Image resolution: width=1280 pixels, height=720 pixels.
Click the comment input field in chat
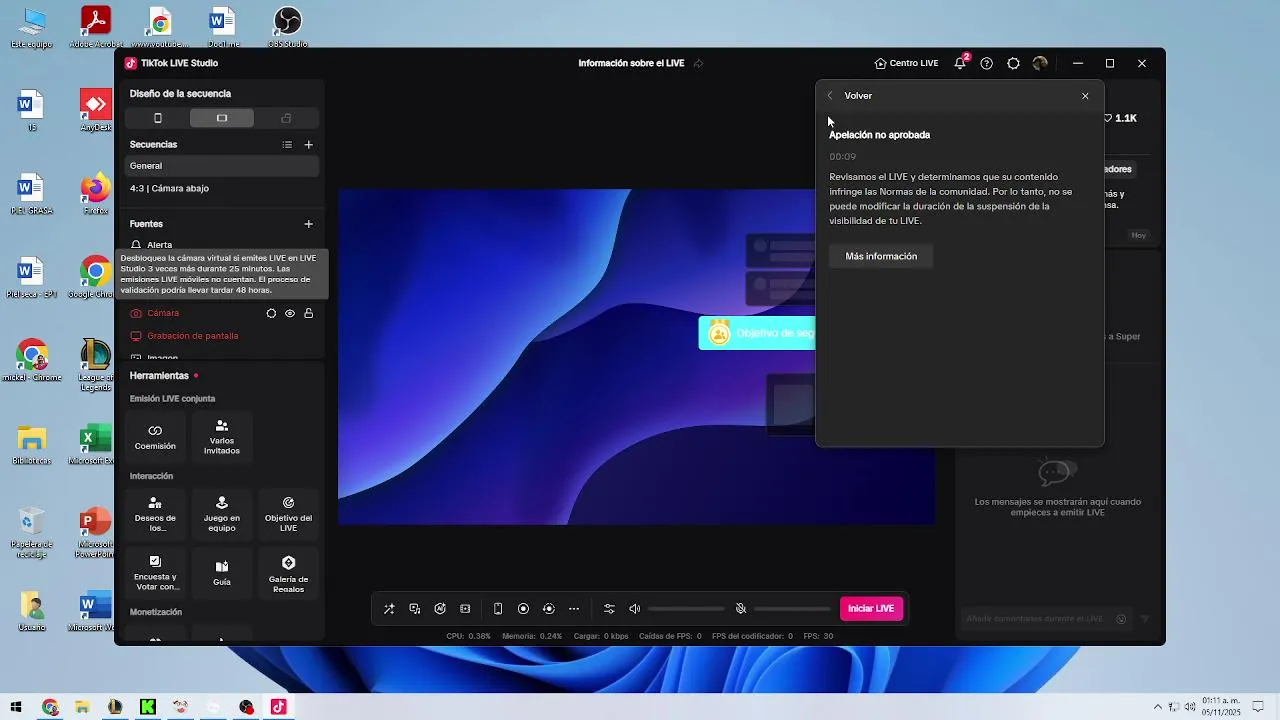point(1035,619)
